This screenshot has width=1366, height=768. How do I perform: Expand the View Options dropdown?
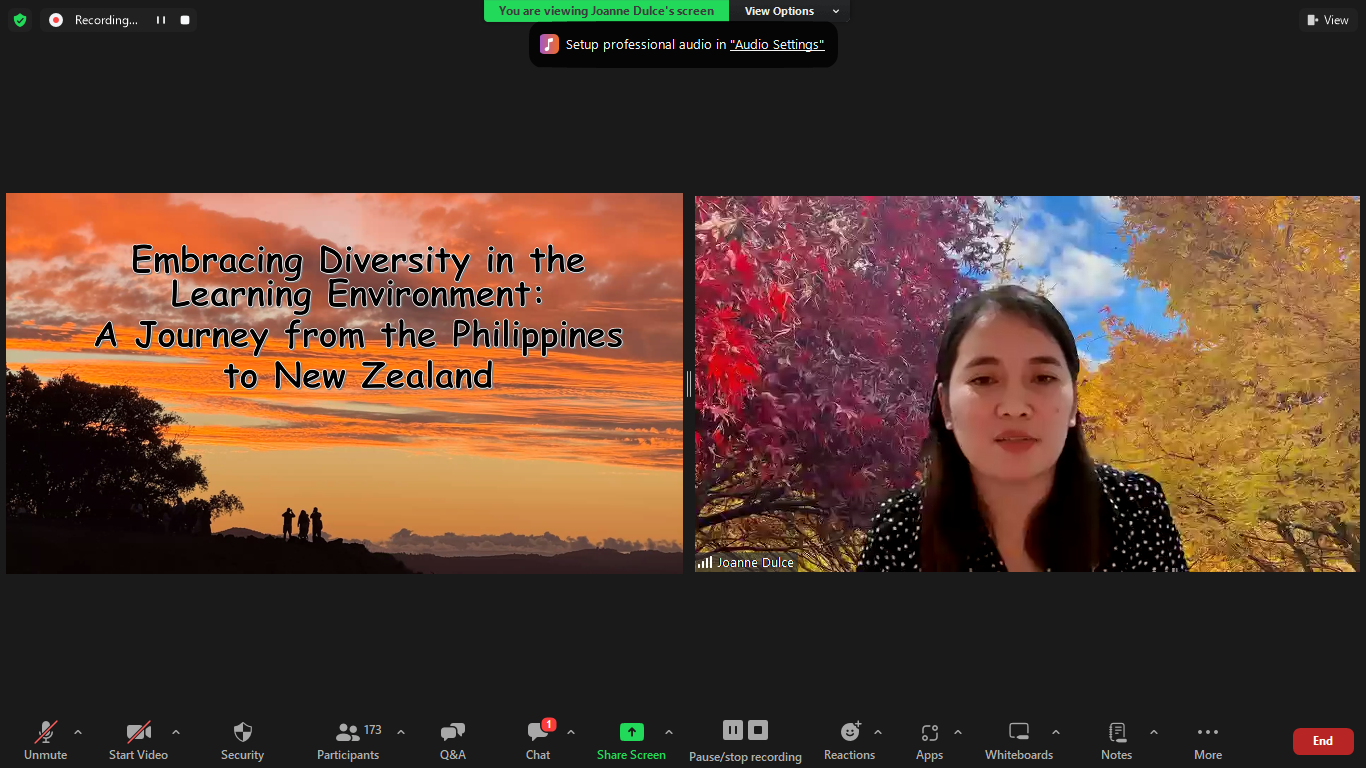pyautogui.click(x=789, y=11)
